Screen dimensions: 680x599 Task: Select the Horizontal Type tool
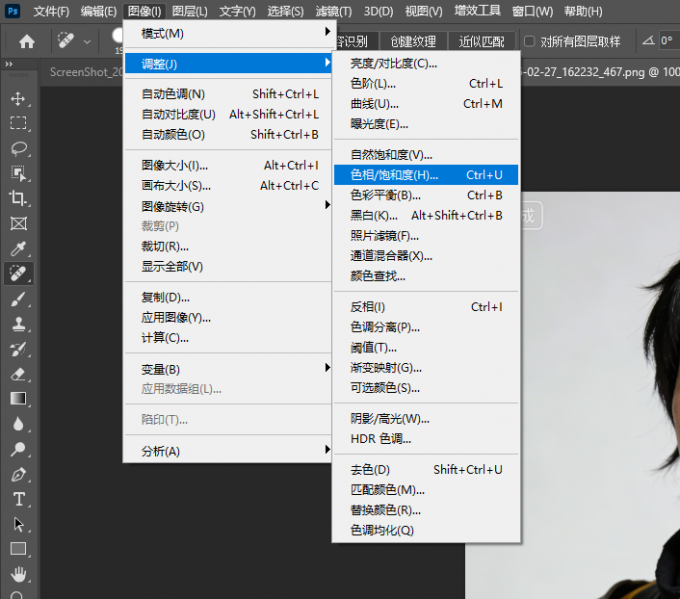tap(18, 499)
